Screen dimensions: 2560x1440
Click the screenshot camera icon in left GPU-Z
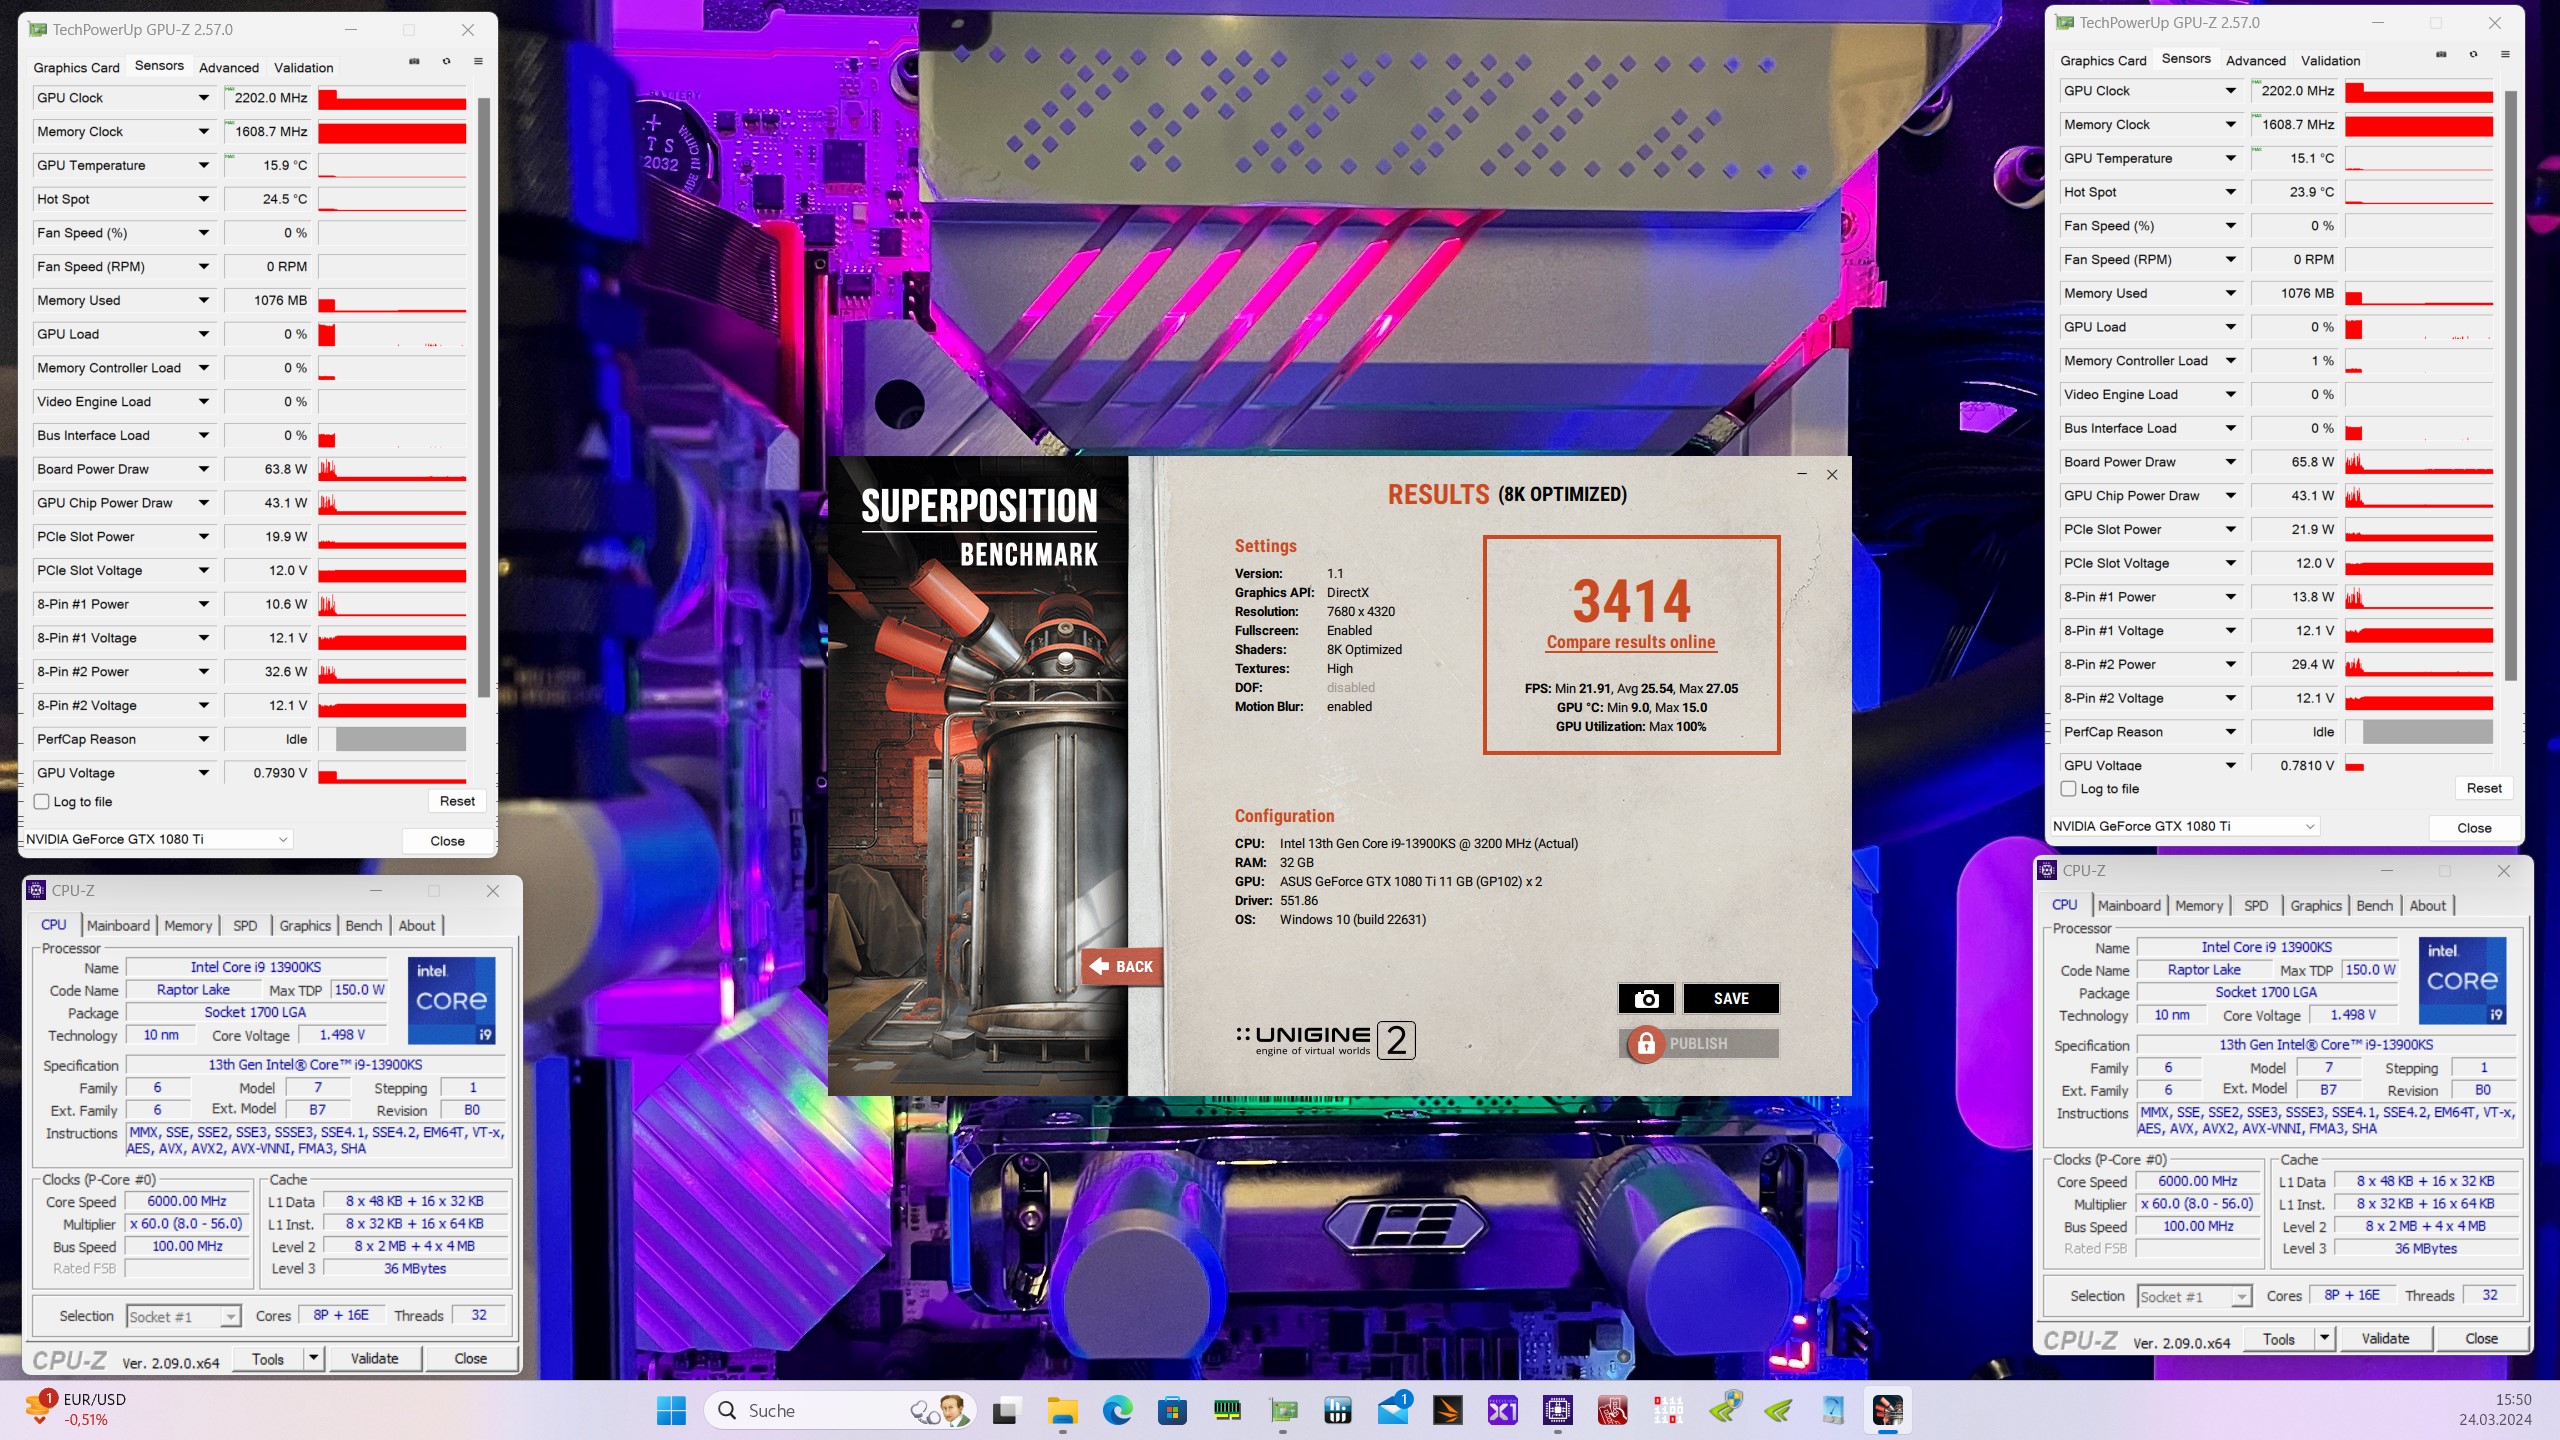pos(414,62)
